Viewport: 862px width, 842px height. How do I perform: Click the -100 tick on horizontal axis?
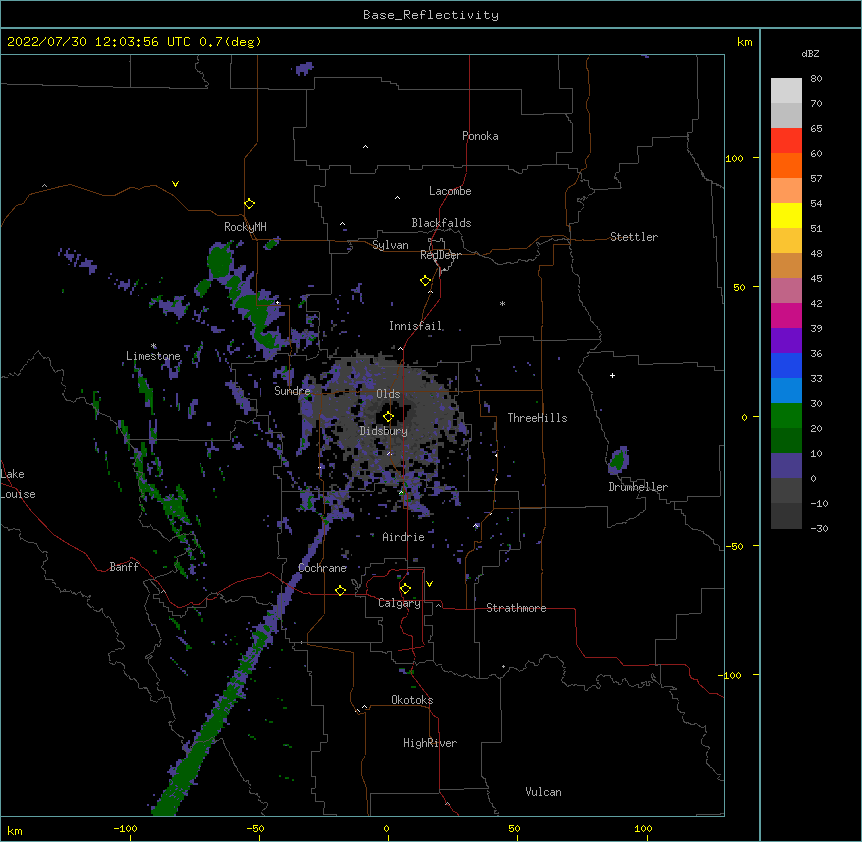click(125, 829)
